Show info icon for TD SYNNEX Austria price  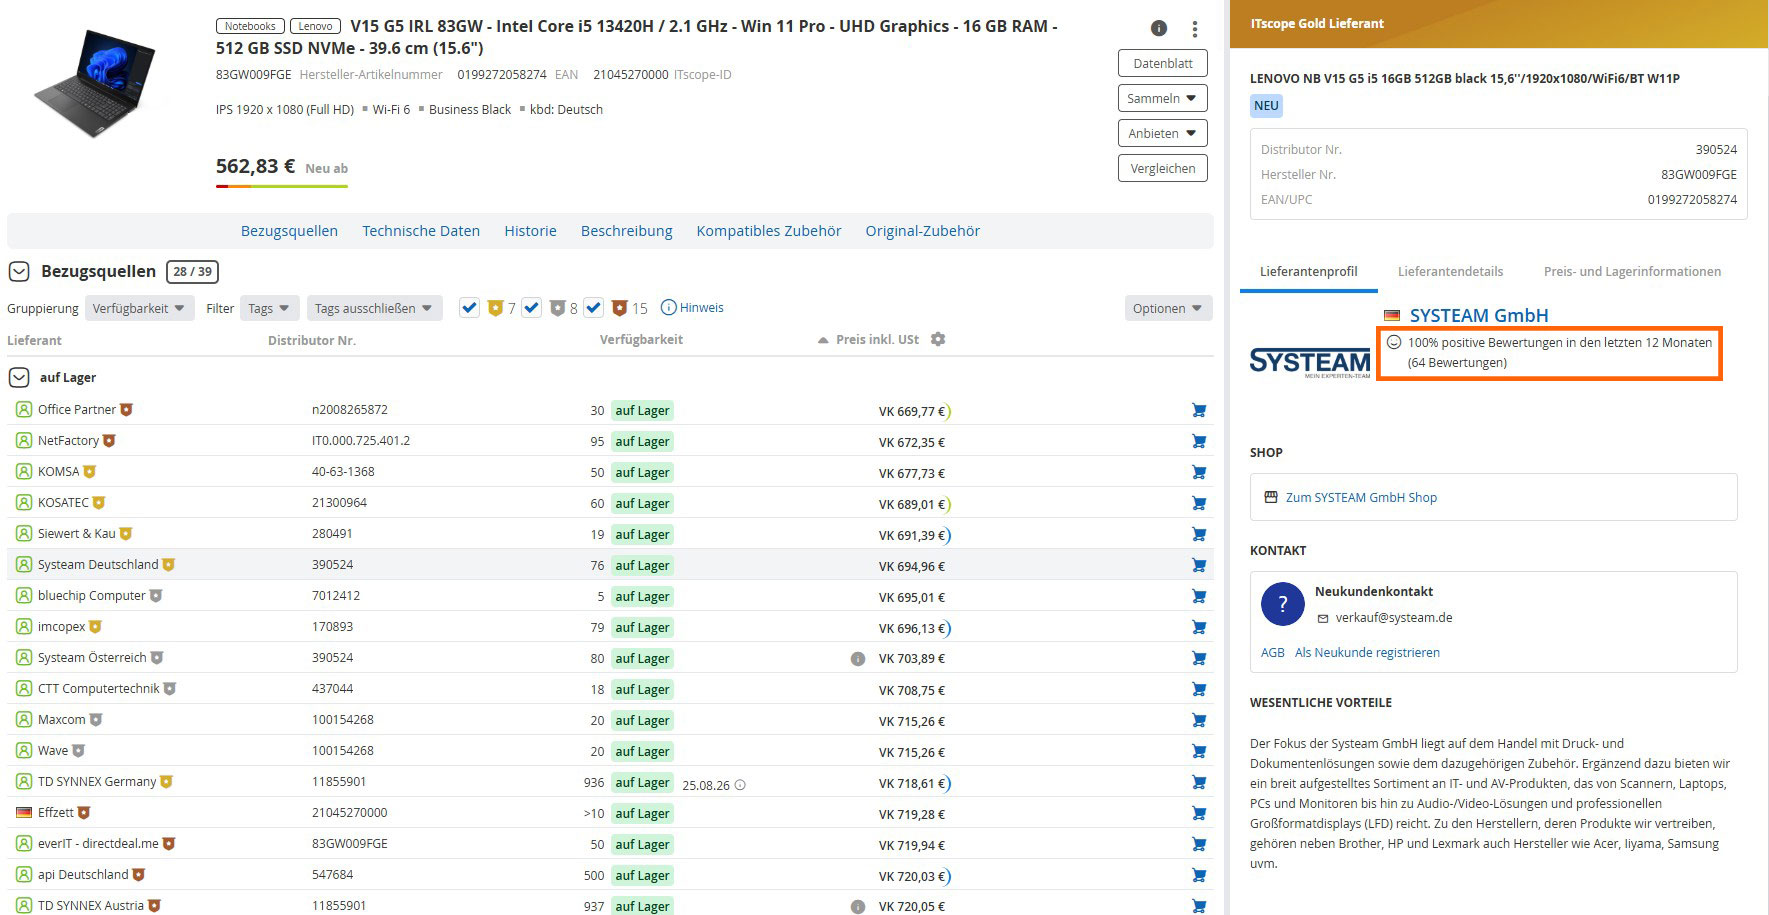858,907
